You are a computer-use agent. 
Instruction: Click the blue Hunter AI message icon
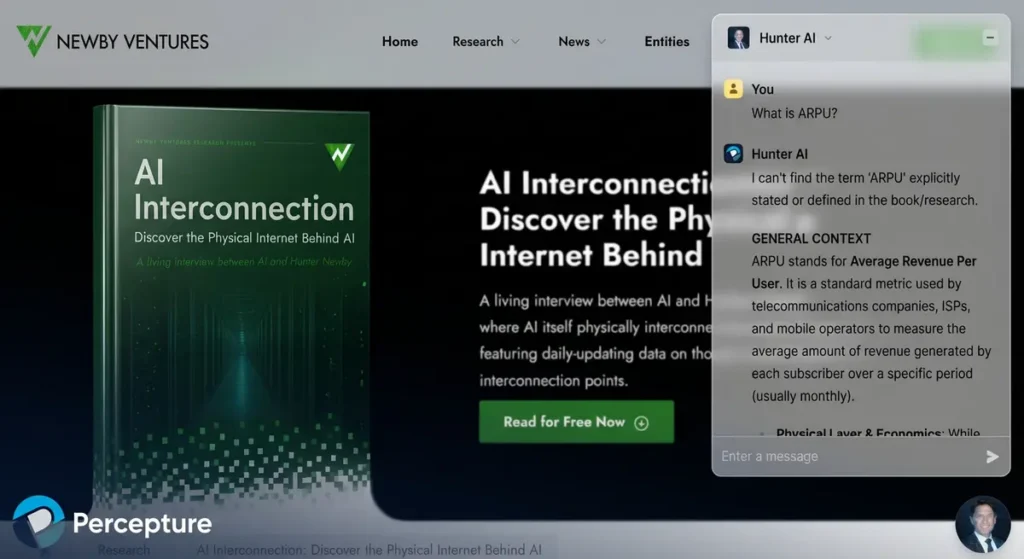734,154
